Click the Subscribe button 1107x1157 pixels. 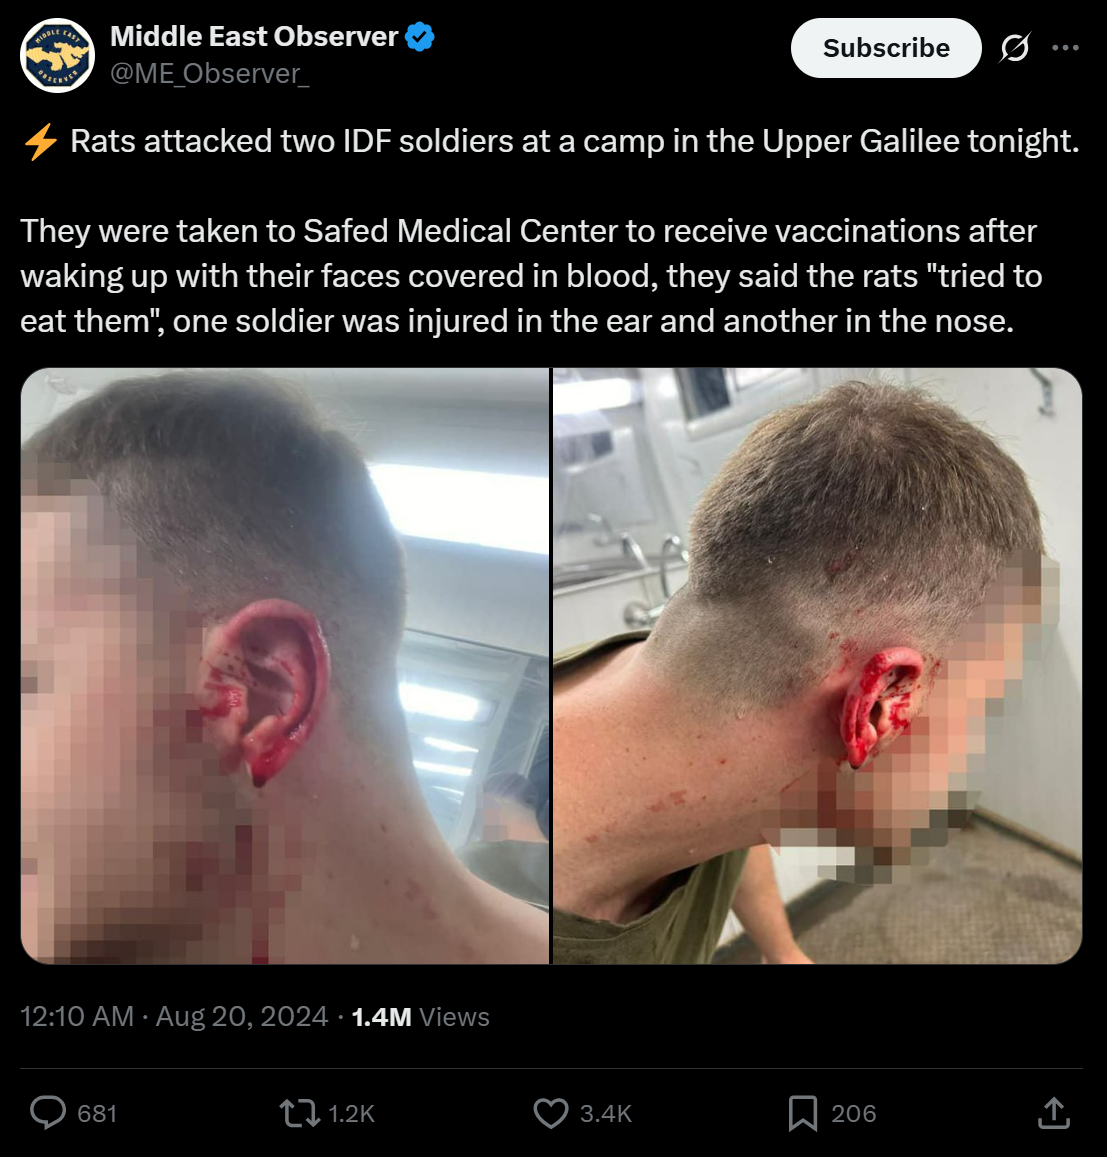tap(886, 48)
